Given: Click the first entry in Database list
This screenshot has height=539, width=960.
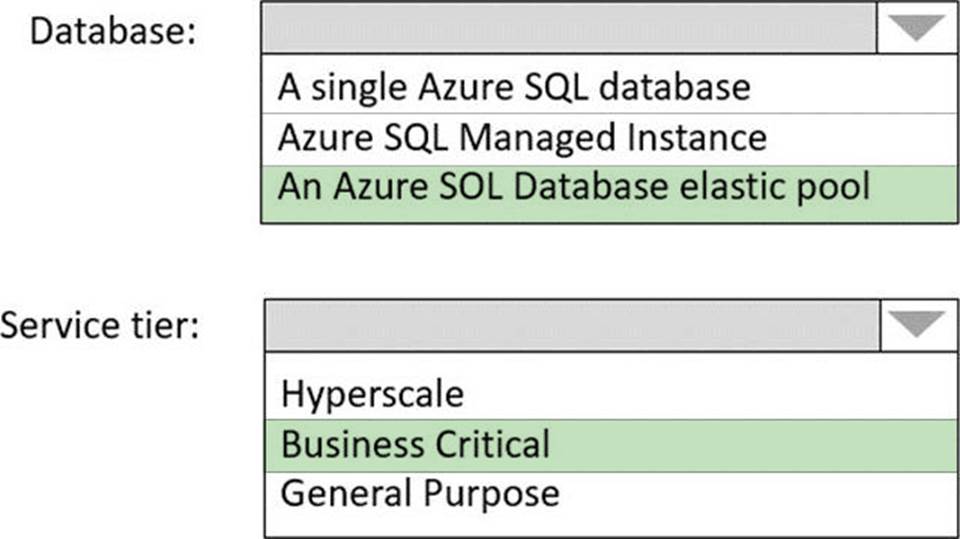Looking at the screenshot, I should tap(514, 87).
